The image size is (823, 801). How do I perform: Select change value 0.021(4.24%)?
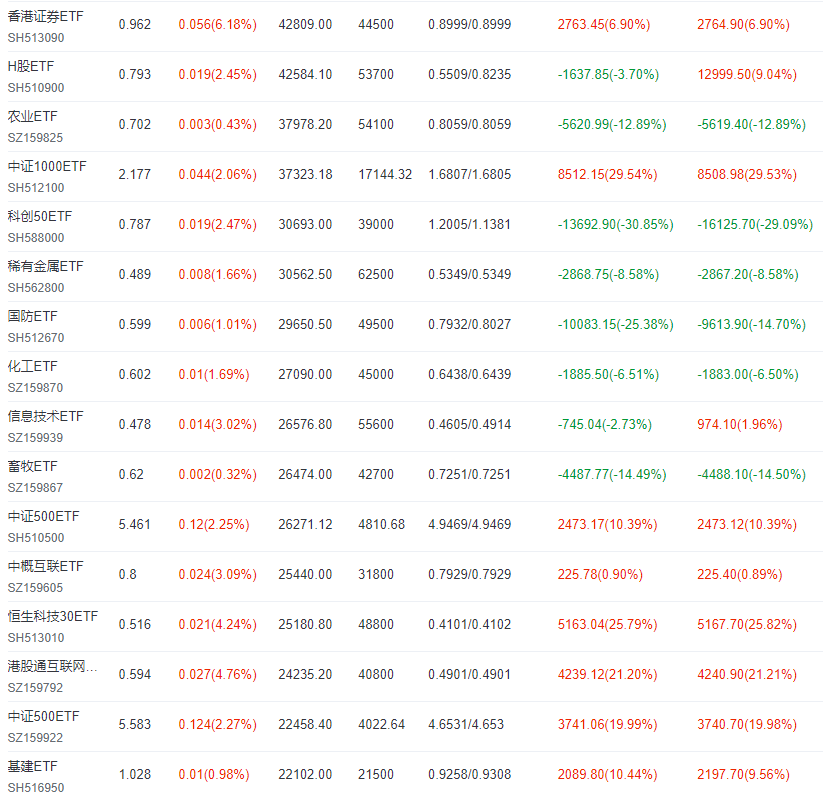pyautogui.click(x=217, y=625)
